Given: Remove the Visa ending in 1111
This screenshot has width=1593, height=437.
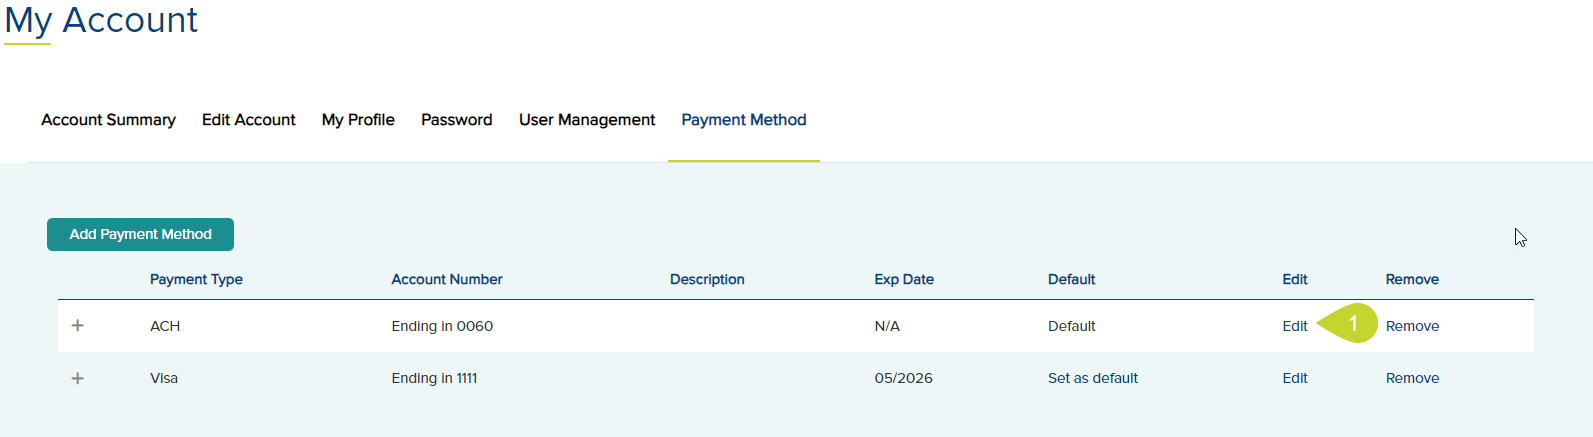Looking at the screenshot, I should pos(1412,378).
